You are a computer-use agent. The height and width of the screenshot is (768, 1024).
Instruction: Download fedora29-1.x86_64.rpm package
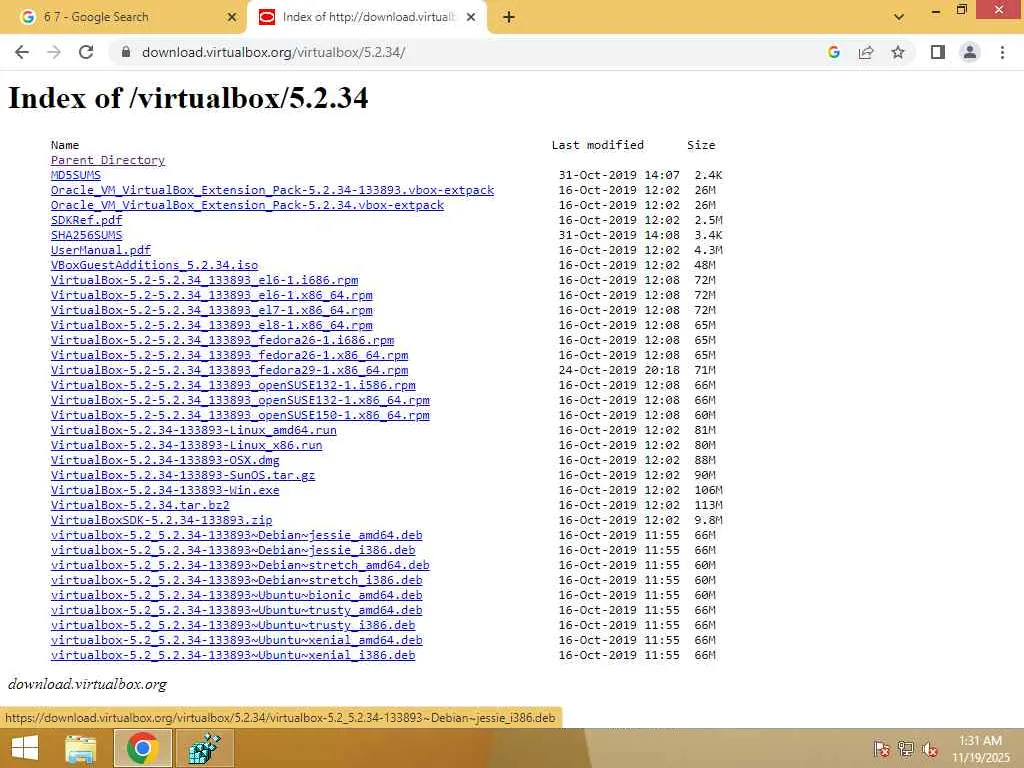229,370
